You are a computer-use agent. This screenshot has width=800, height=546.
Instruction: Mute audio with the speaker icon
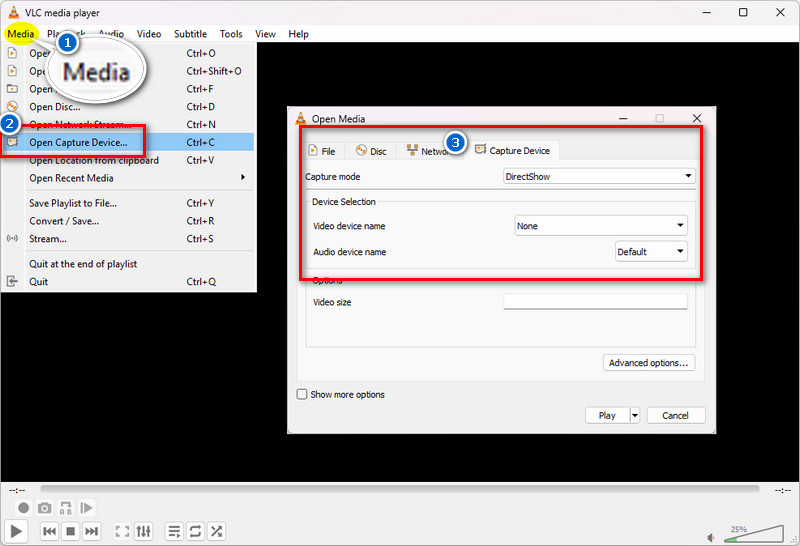(712, 537)
